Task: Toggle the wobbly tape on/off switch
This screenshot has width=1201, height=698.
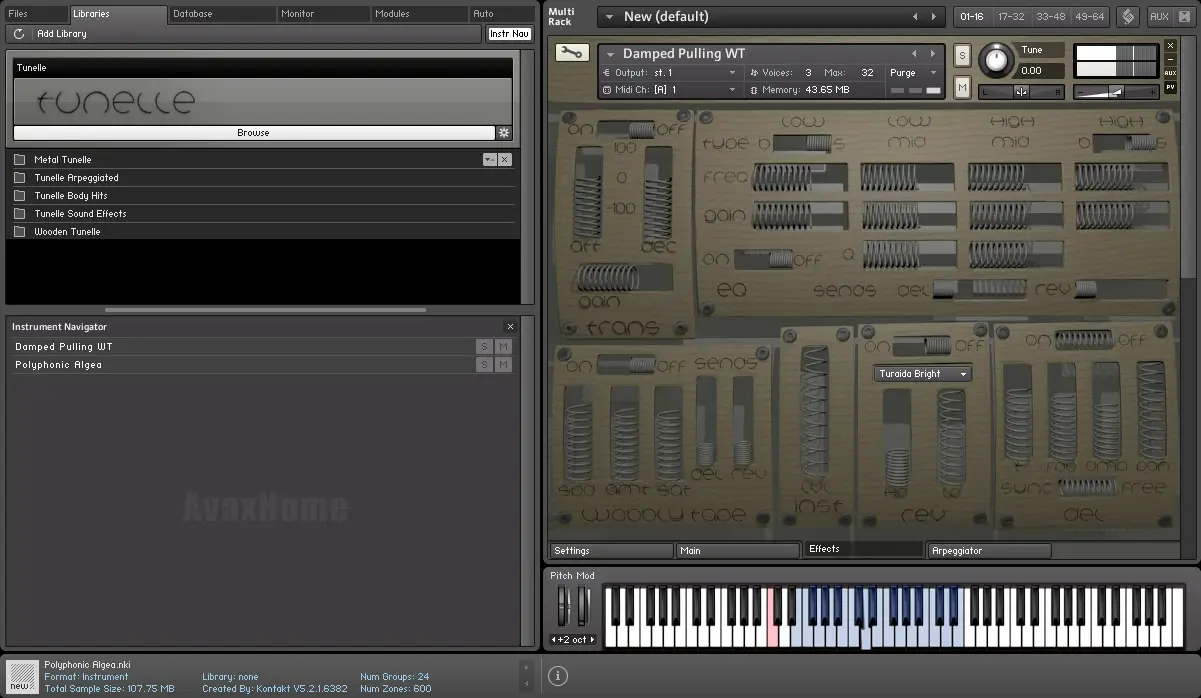Action: pyautogui.click(x=626, y=365)
